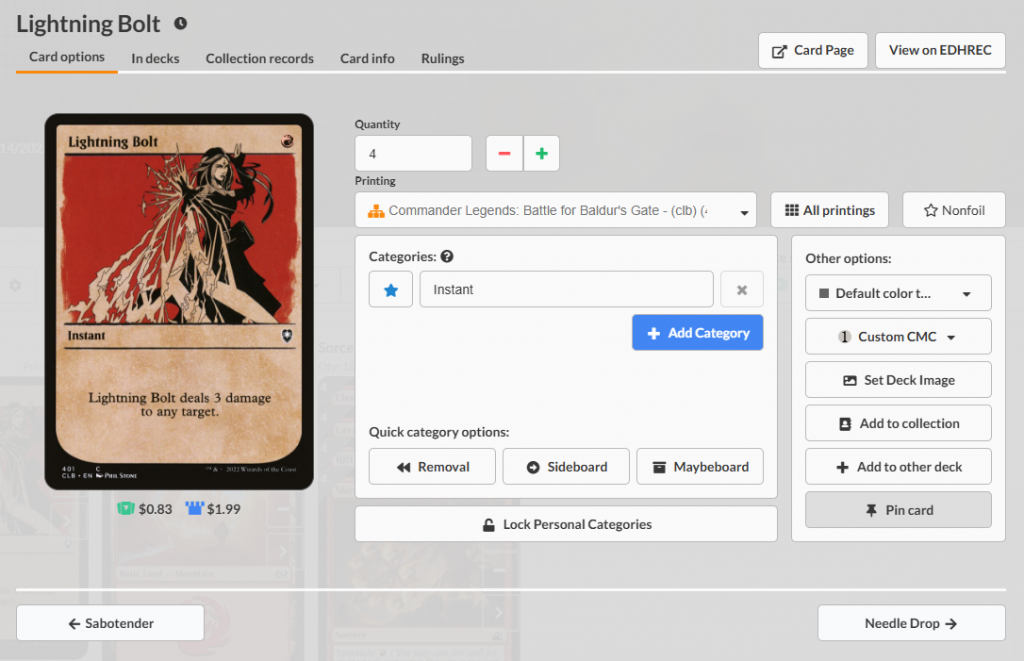This screenshot has height=661, width=1024.
Task: Click inside the Quantity input field
Action: 412,153
